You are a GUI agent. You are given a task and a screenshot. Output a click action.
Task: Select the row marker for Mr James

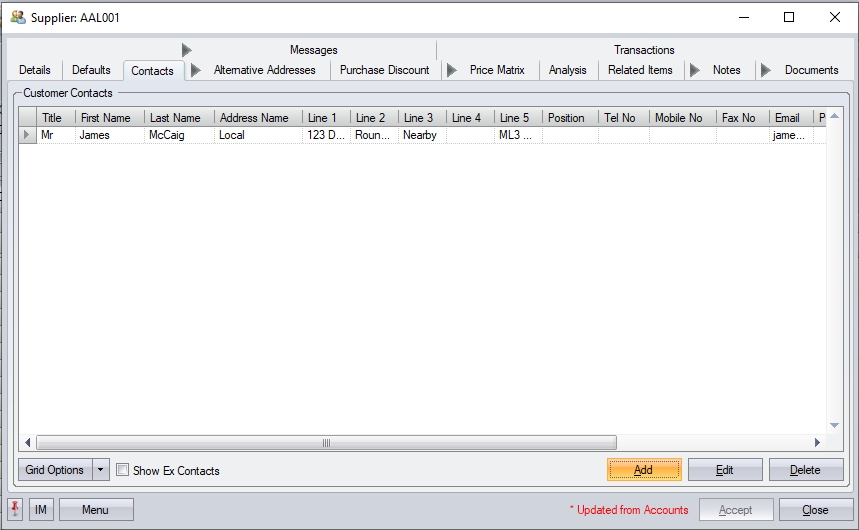point(27,135)
